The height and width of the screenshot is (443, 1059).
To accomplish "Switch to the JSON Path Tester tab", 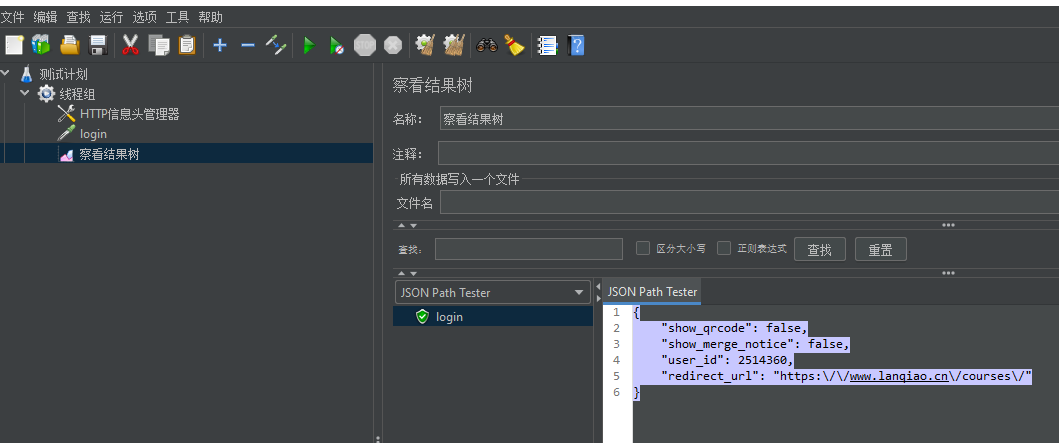I will pos(652,292).
